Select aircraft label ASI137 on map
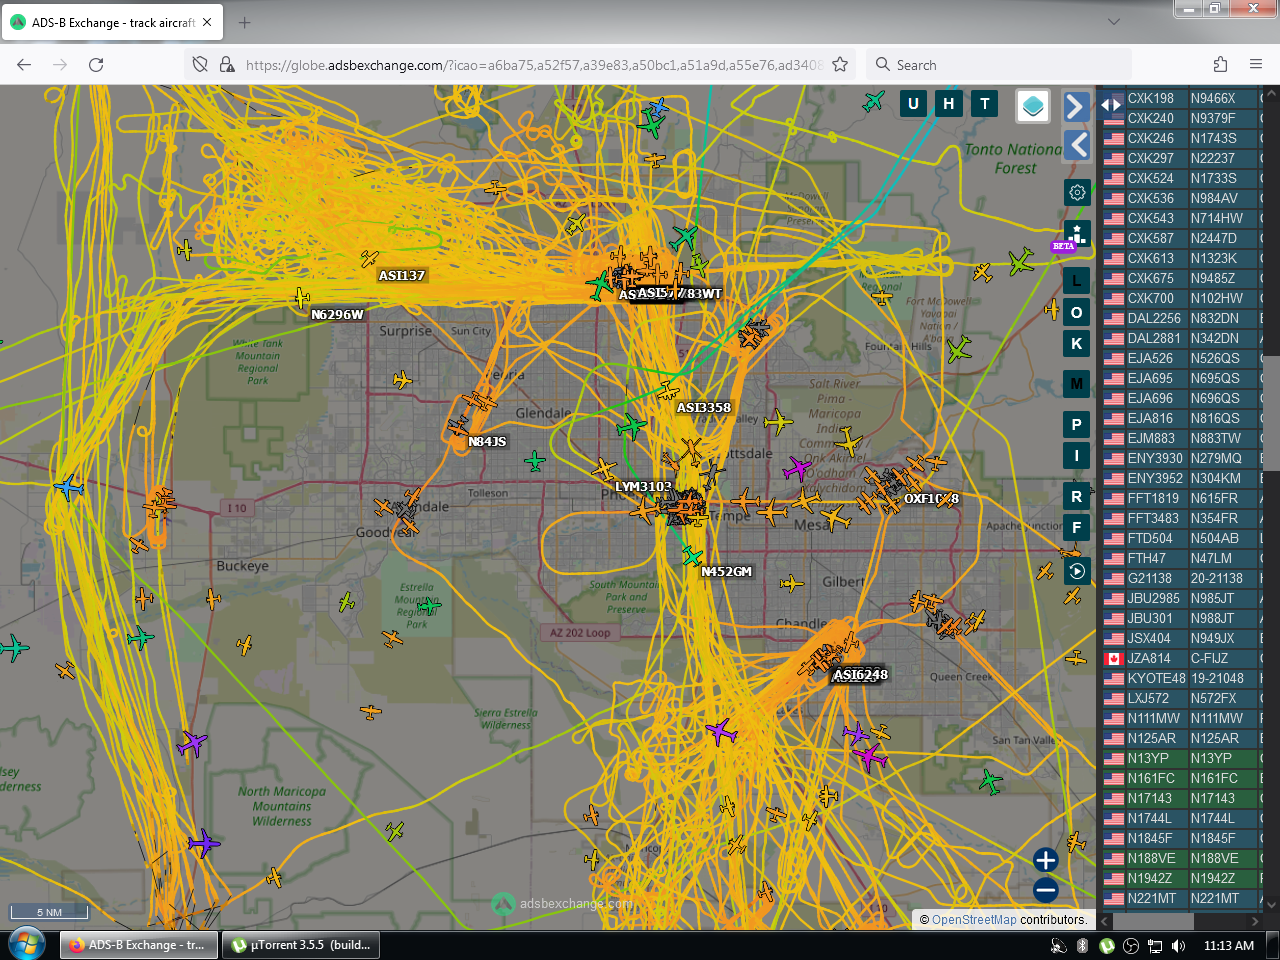 402,276
